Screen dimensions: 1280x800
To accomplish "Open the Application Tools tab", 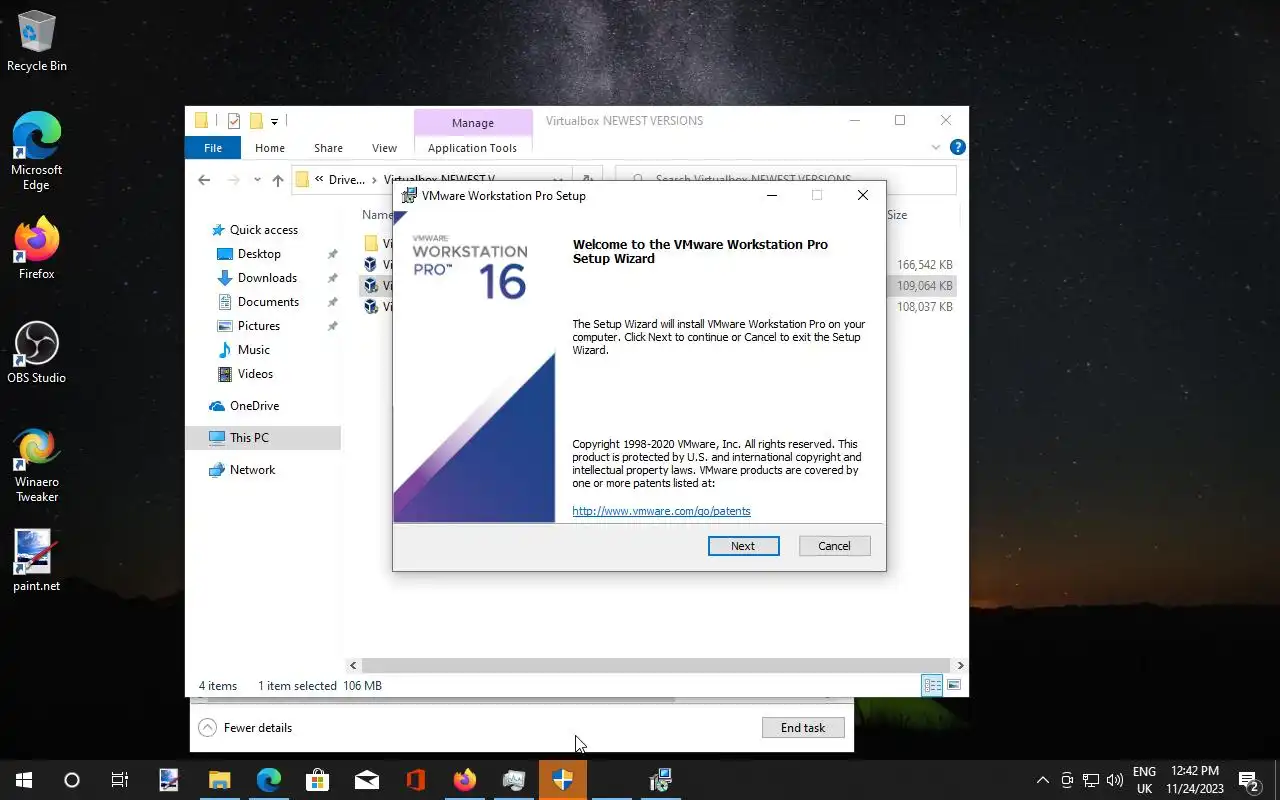I will coord(472,148).
